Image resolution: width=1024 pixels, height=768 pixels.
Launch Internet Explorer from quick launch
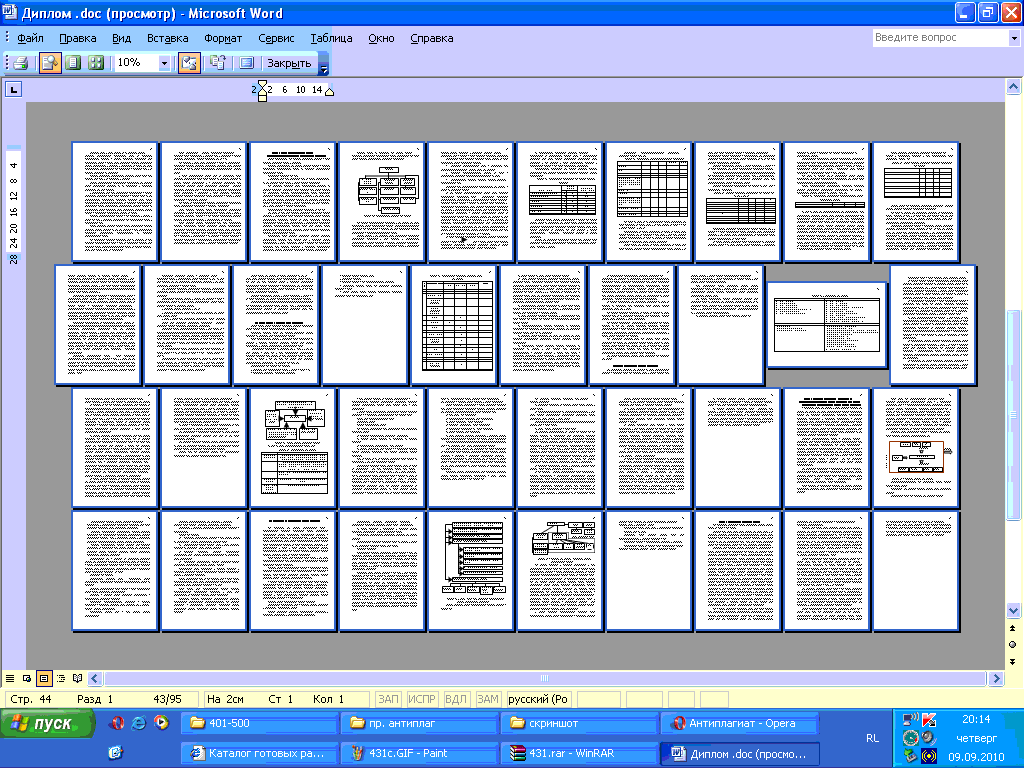[139, 723]
